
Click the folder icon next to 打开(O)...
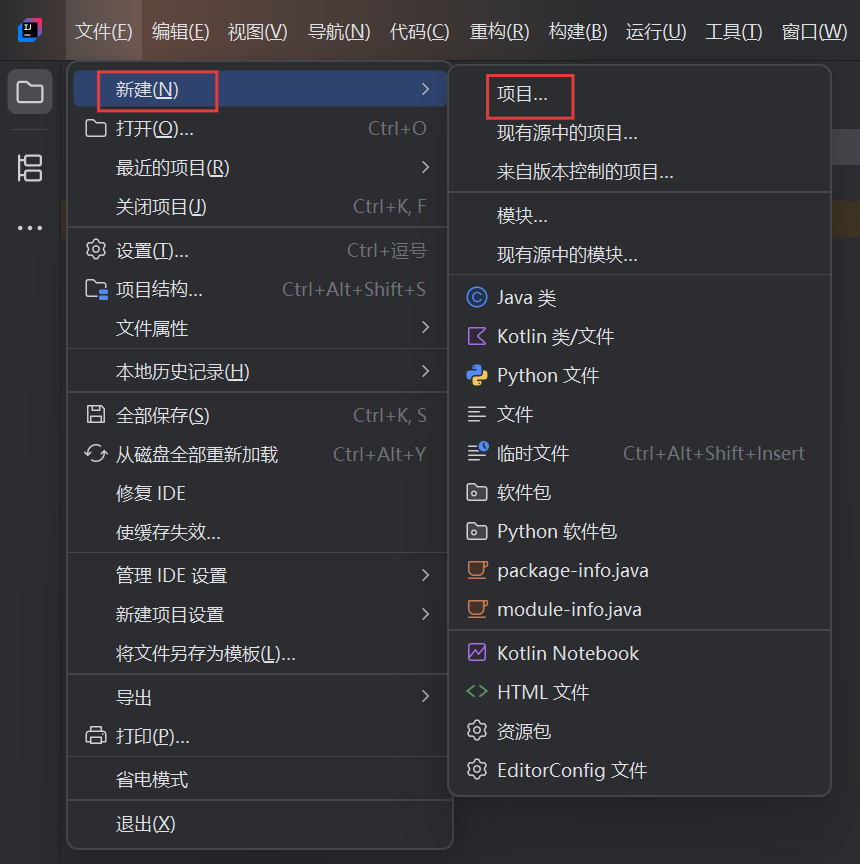point(96,128)
